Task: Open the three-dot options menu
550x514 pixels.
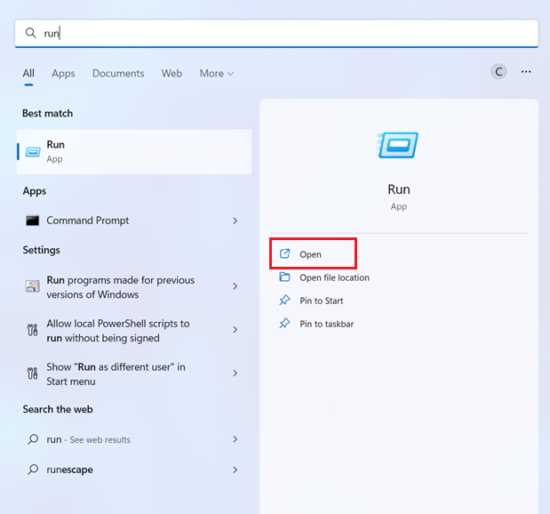Action: 526,72
